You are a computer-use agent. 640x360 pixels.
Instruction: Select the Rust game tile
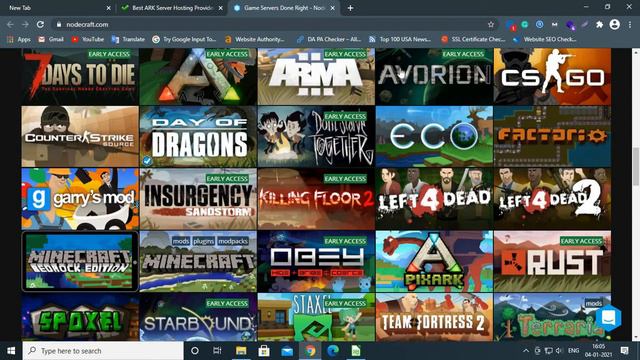[552, 261]
